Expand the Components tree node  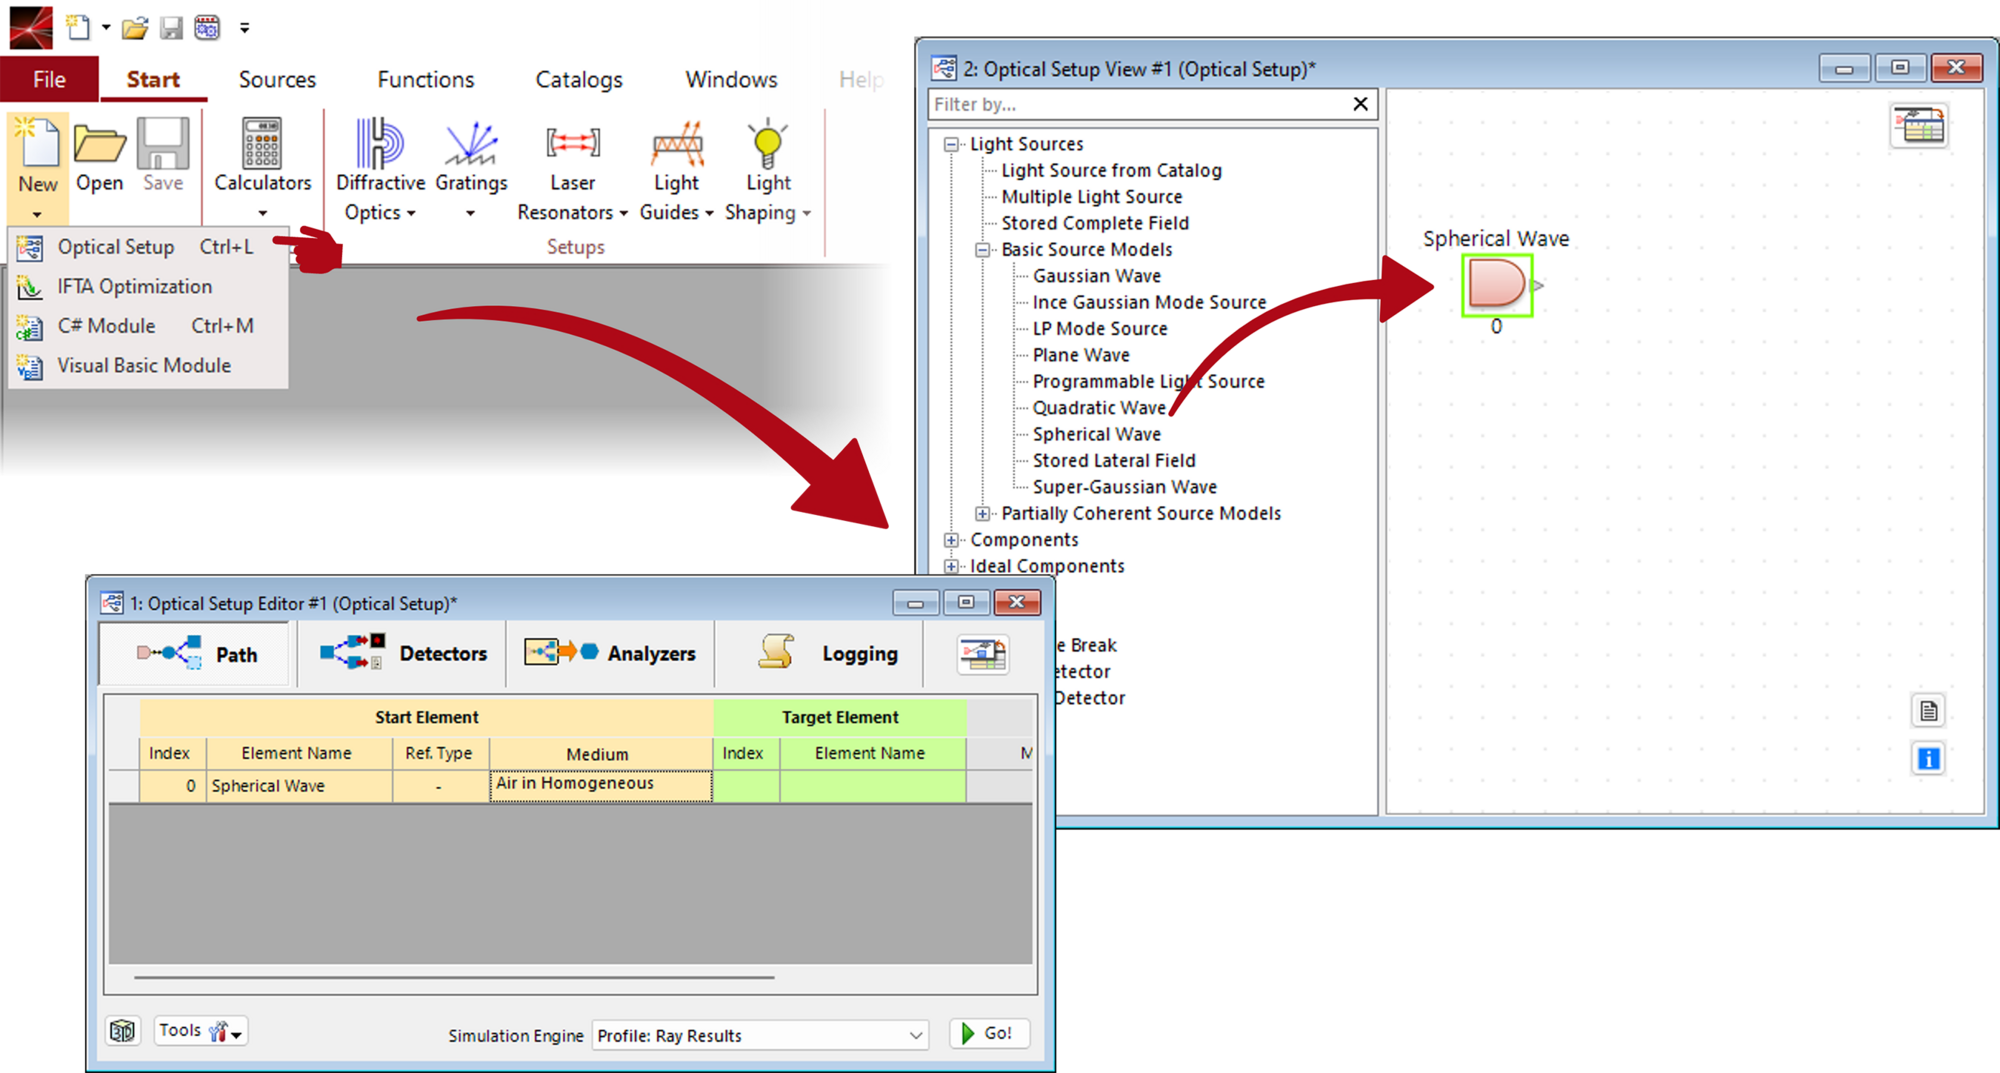[x=950, y=539]
